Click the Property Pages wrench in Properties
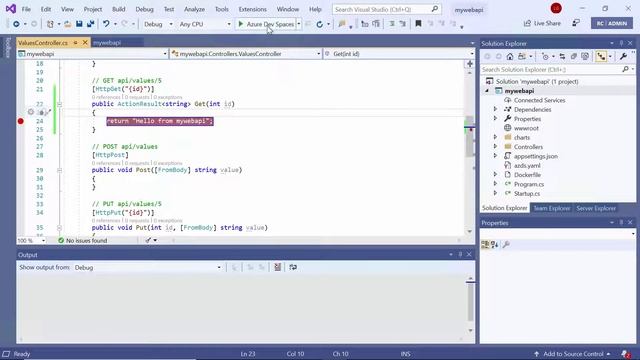The image size is (640, 360). tap(506, 244)
